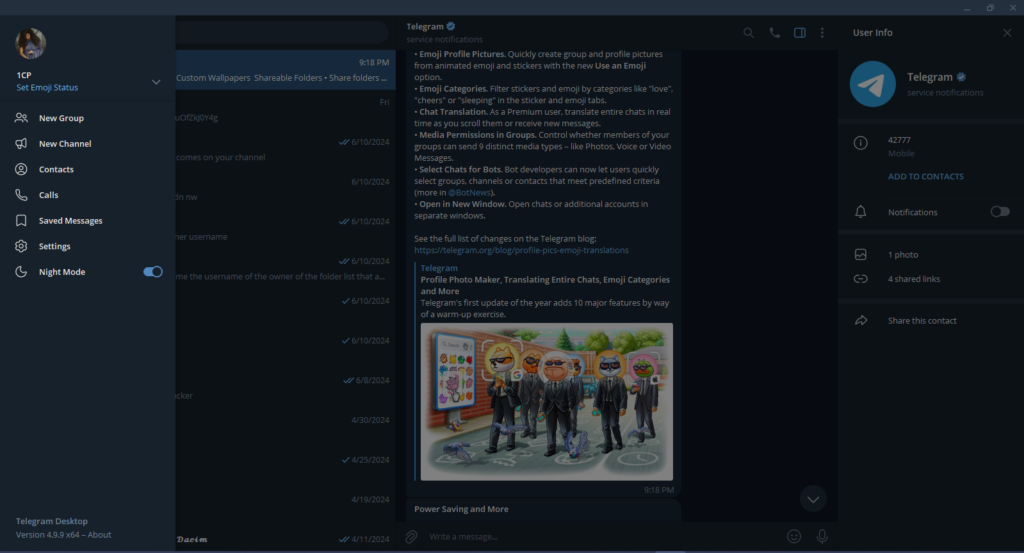Jump to bottom with the down-arrow button
This screenshot has width=1024, height=553.
(813, 499)
